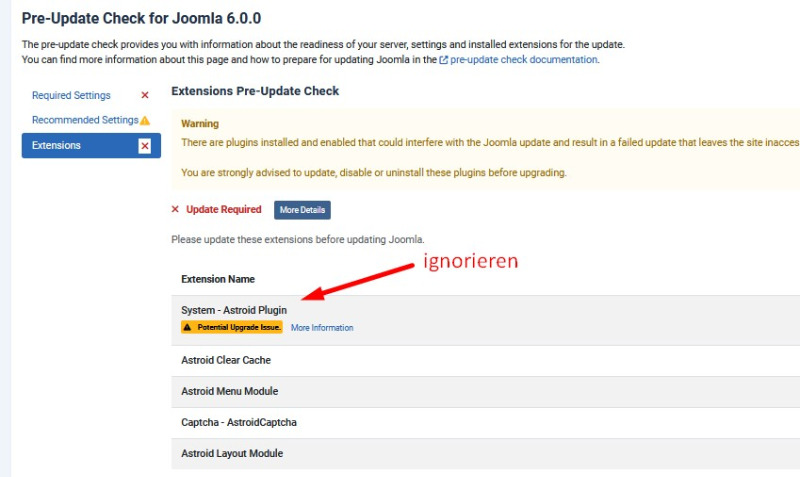Image resolution: width=800 pixels, height=477 pixels.
Task: Click More Information for the Astroid Plugin
Action: pyautogui.click(x=322, y=328)
